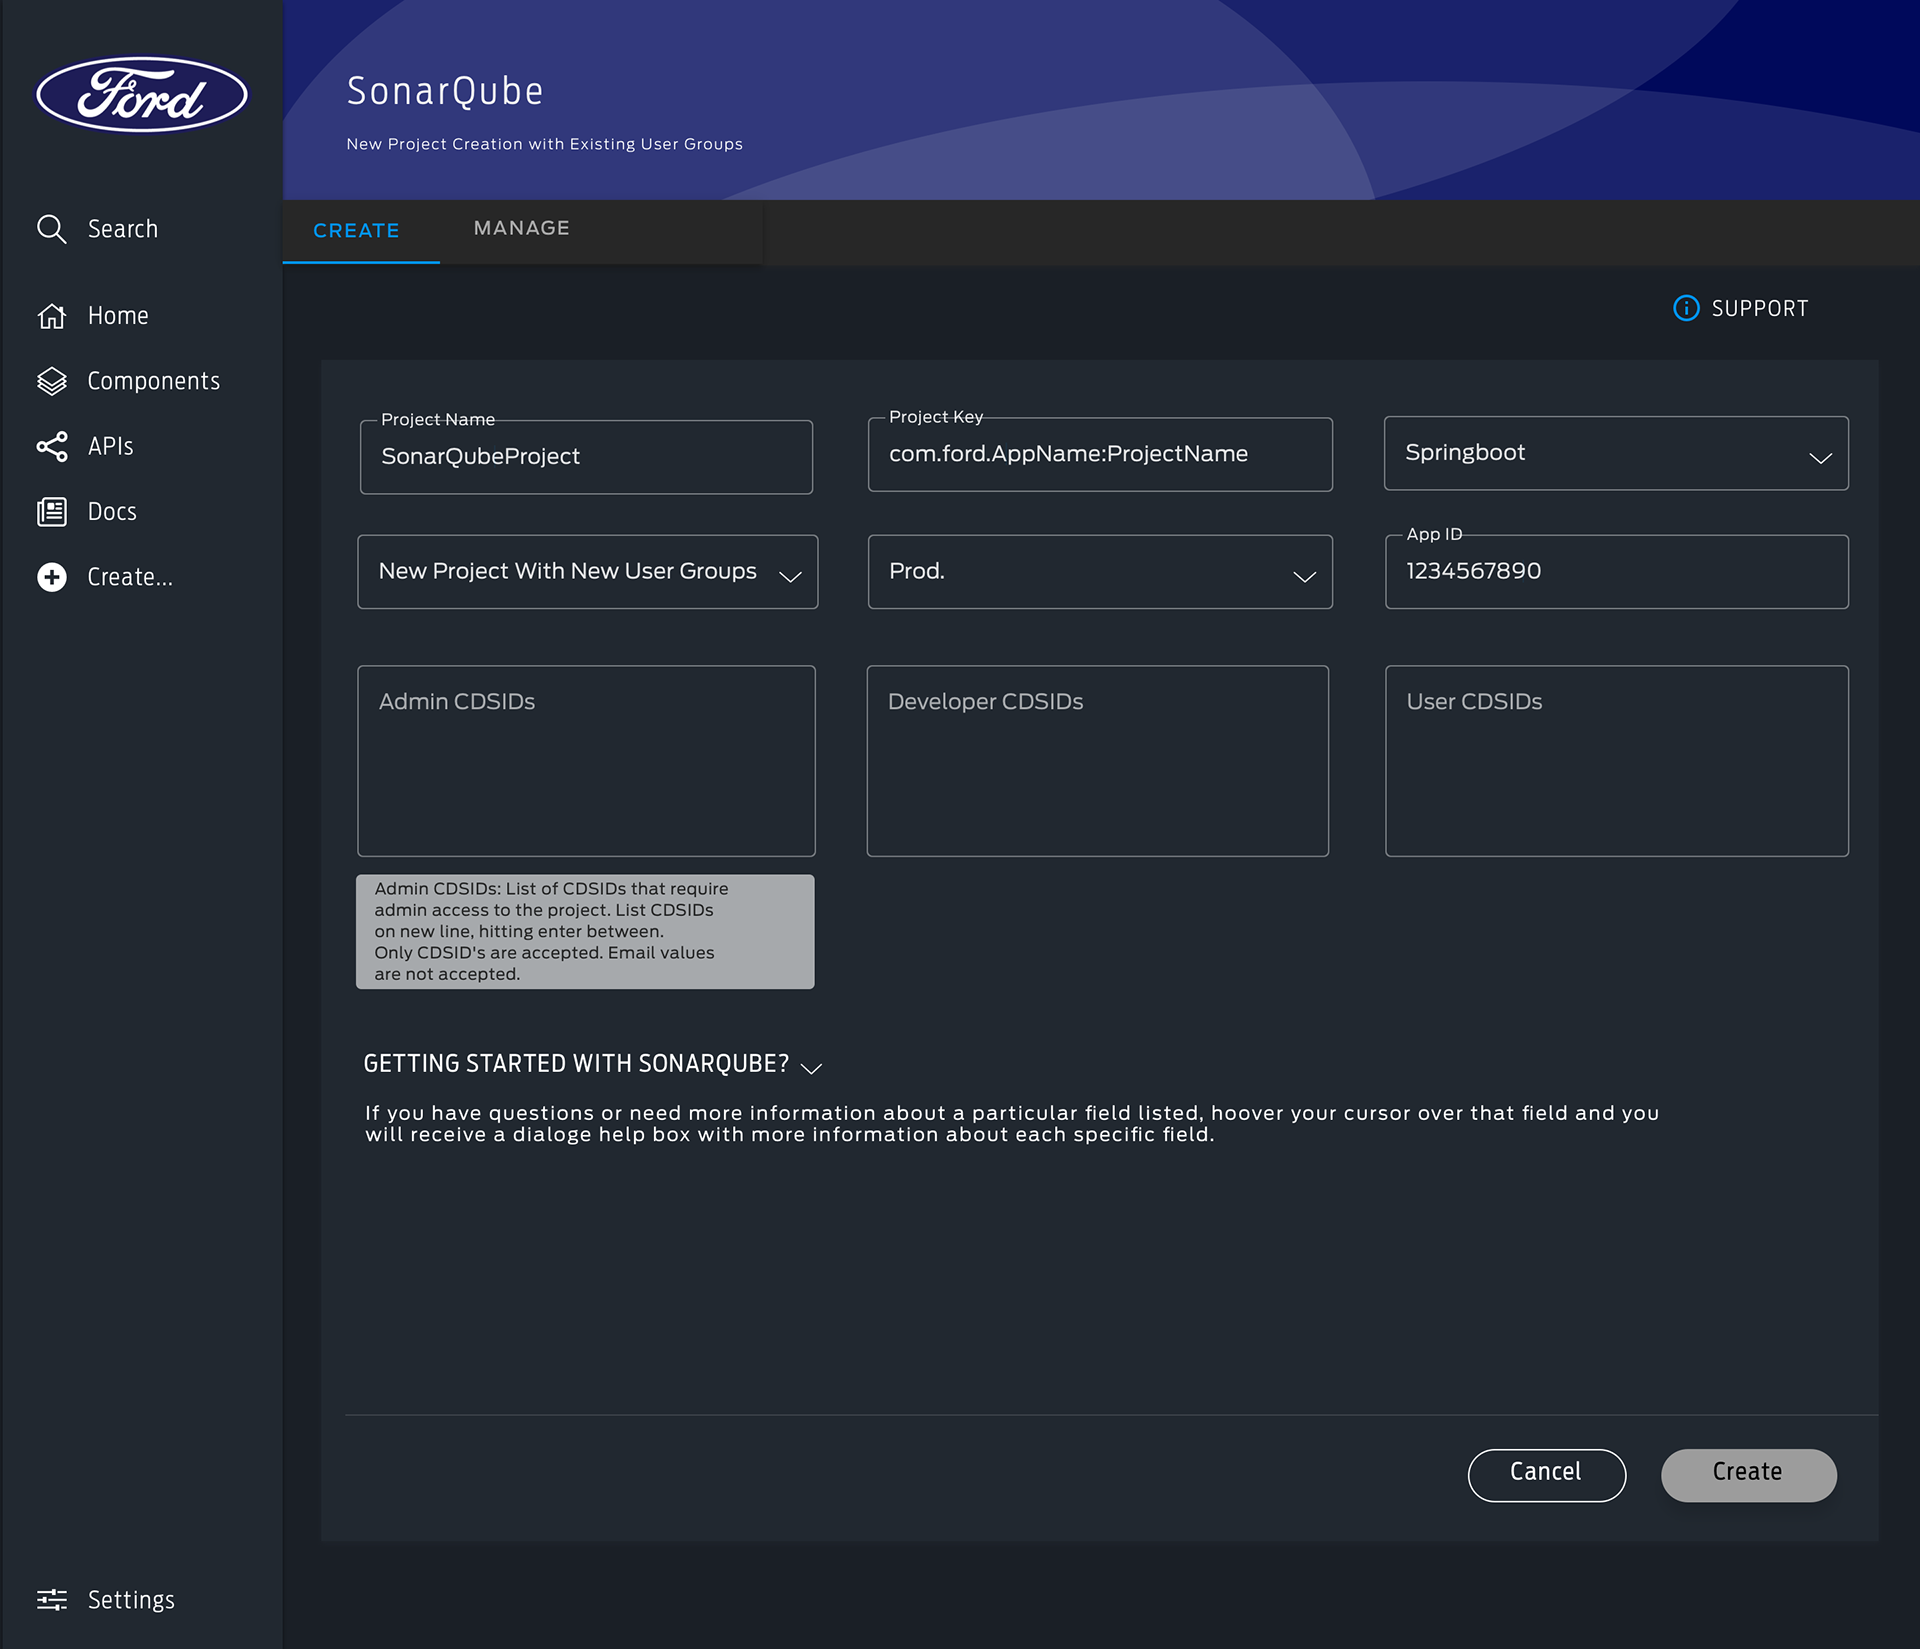Image resolution: width=1920 pixels, height=1649 pixels.
Task: Click the Support info circle icon
Action: (1686, 308)
